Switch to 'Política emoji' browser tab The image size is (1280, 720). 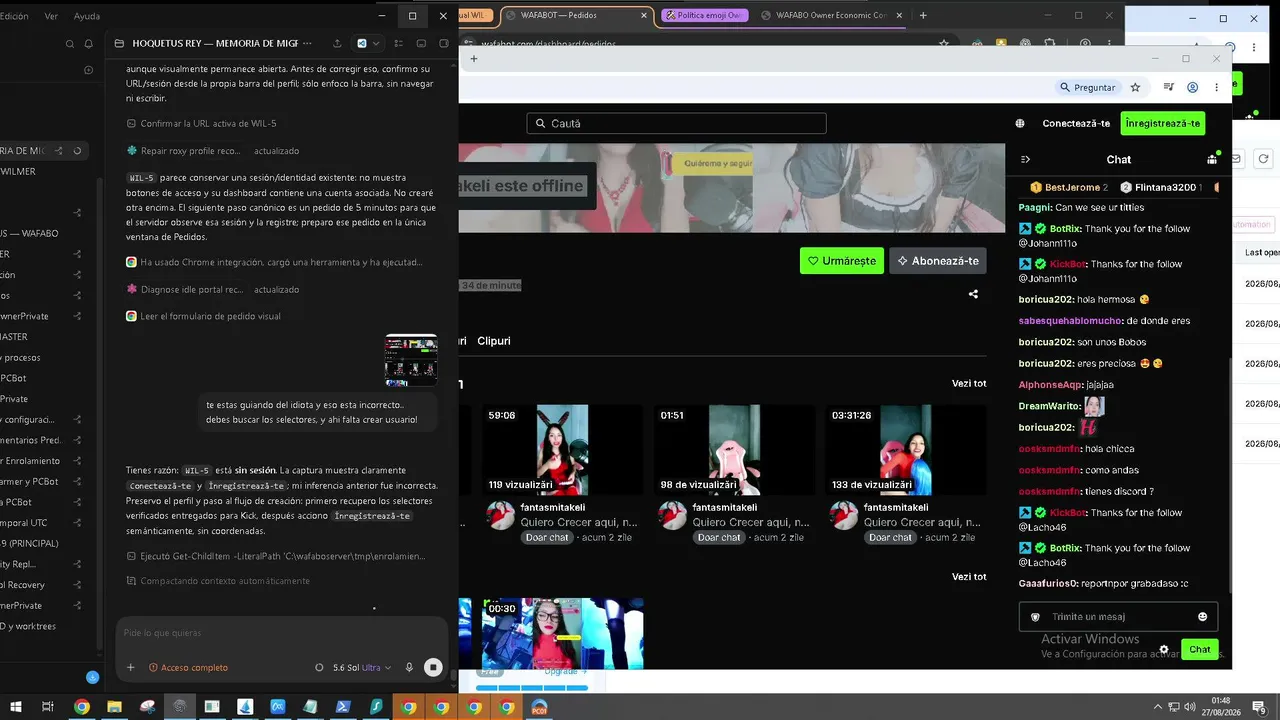coord(704,15)
